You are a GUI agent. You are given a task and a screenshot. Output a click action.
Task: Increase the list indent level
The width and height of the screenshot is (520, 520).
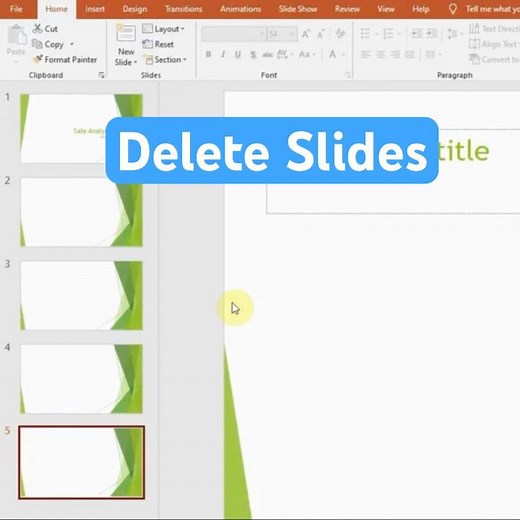coord(432,34)
